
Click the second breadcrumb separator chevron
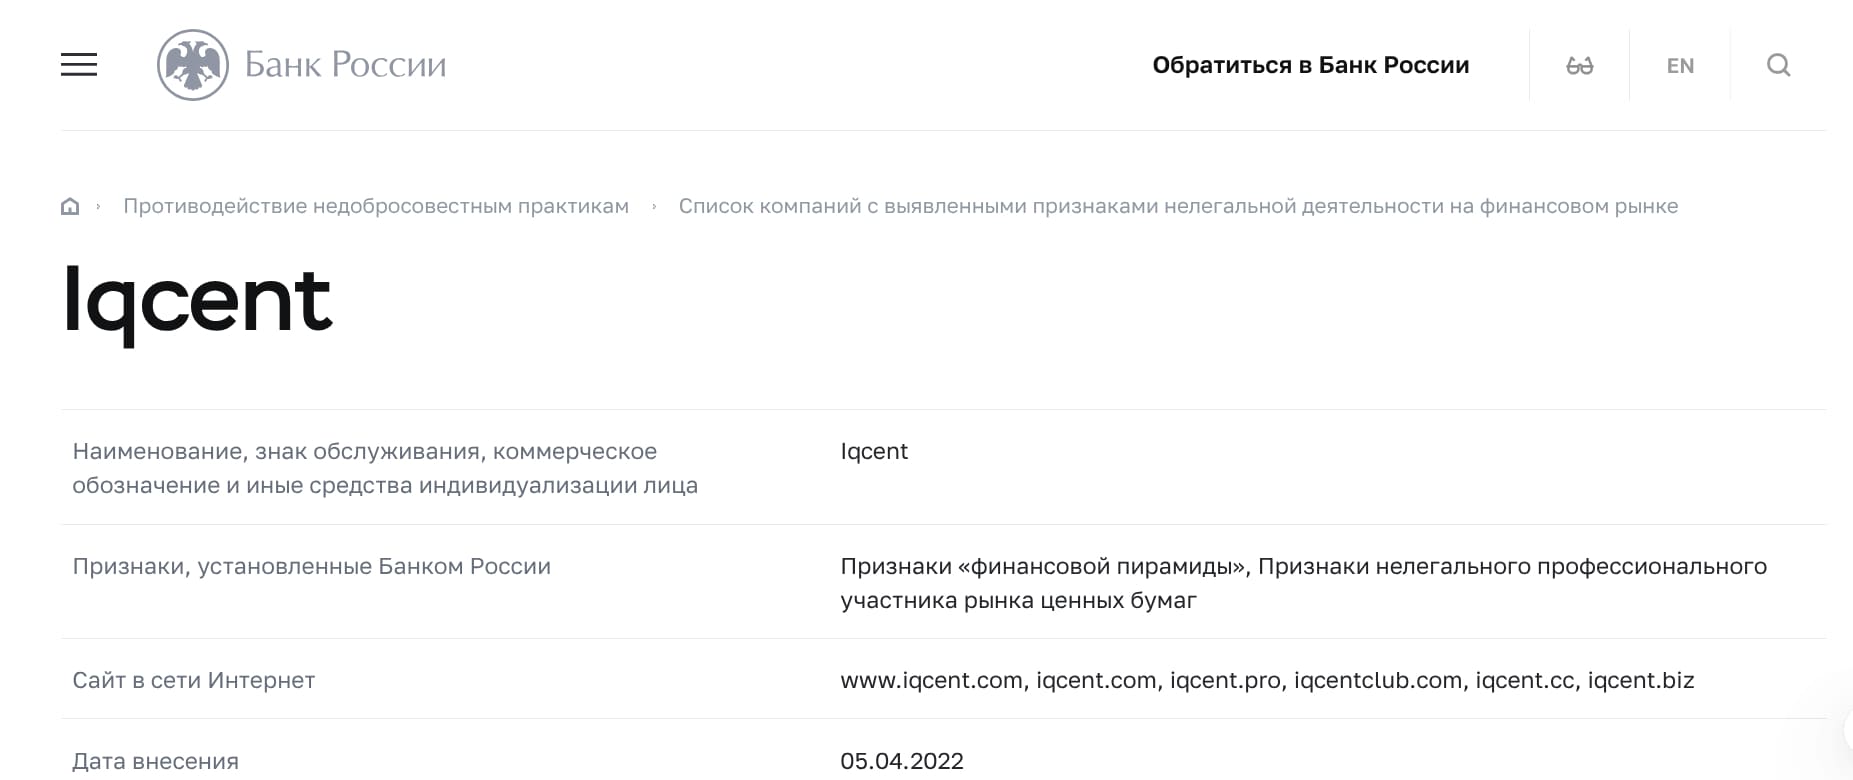[x=654, y=206]
